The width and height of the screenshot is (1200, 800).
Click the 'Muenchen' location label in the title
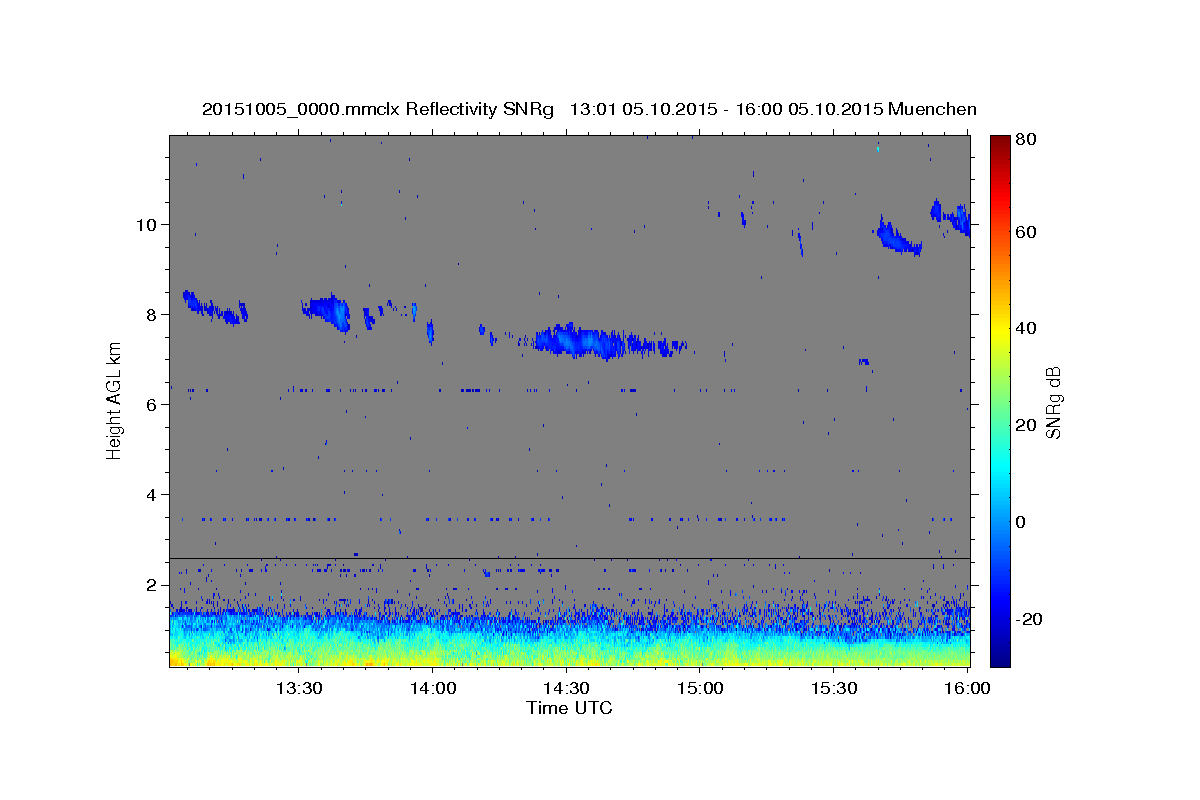[933, 110]
